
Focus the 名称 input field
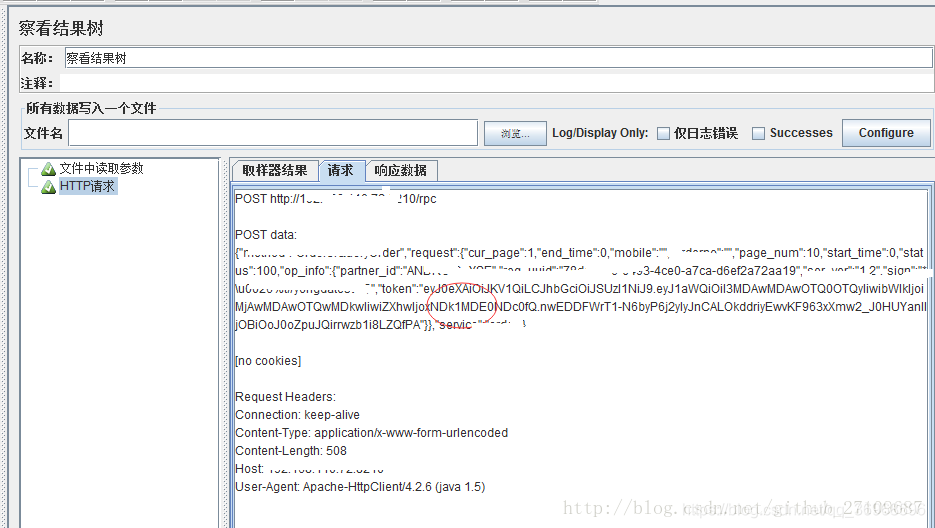click(498, 58)
